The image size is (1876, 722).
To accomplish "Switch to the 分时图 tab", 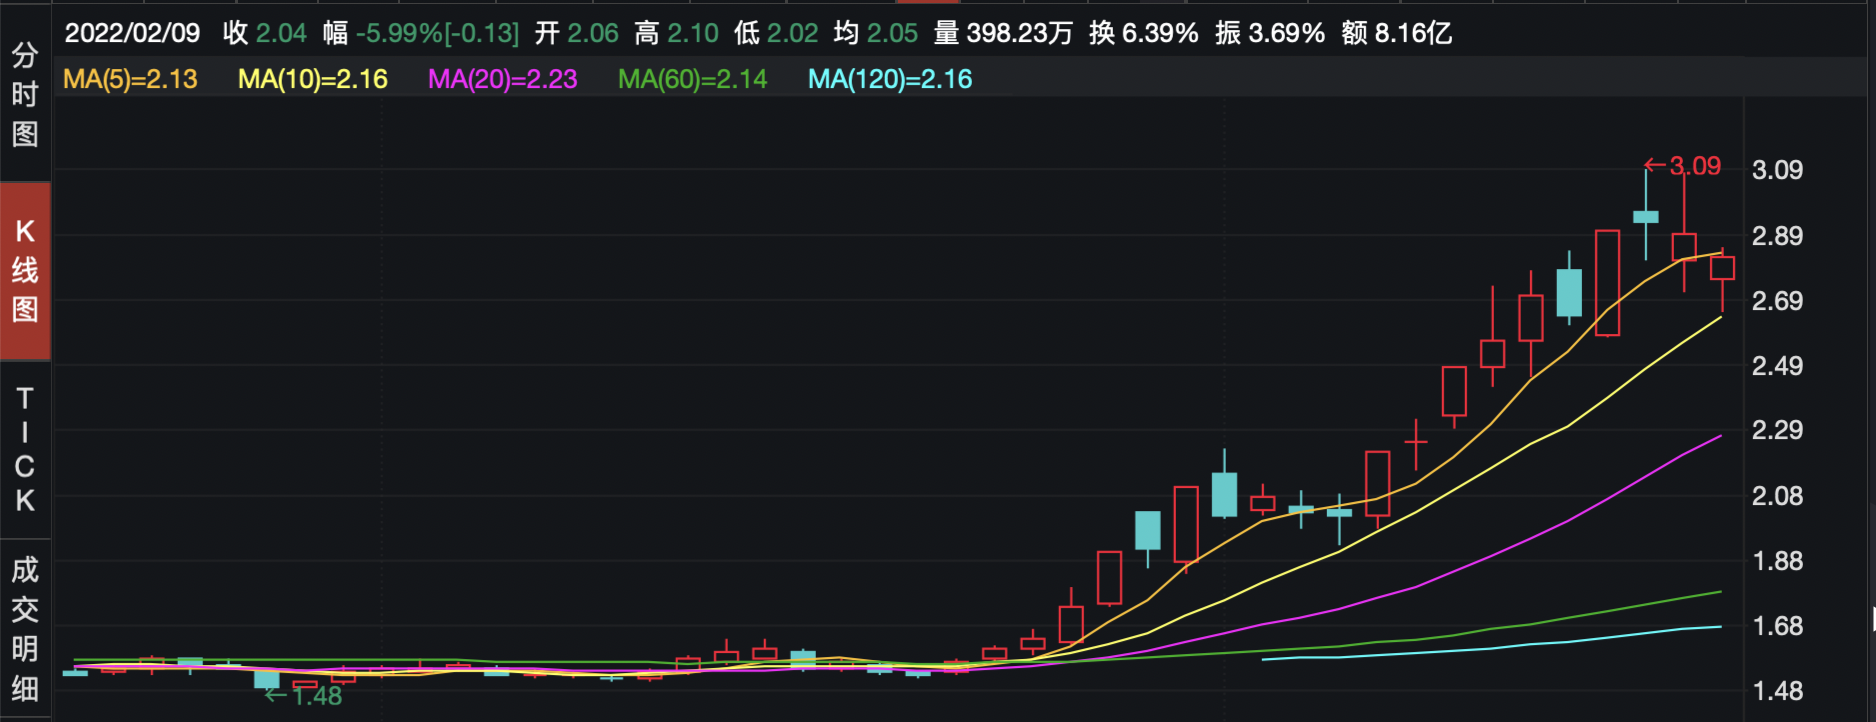I will coord(25,95).
